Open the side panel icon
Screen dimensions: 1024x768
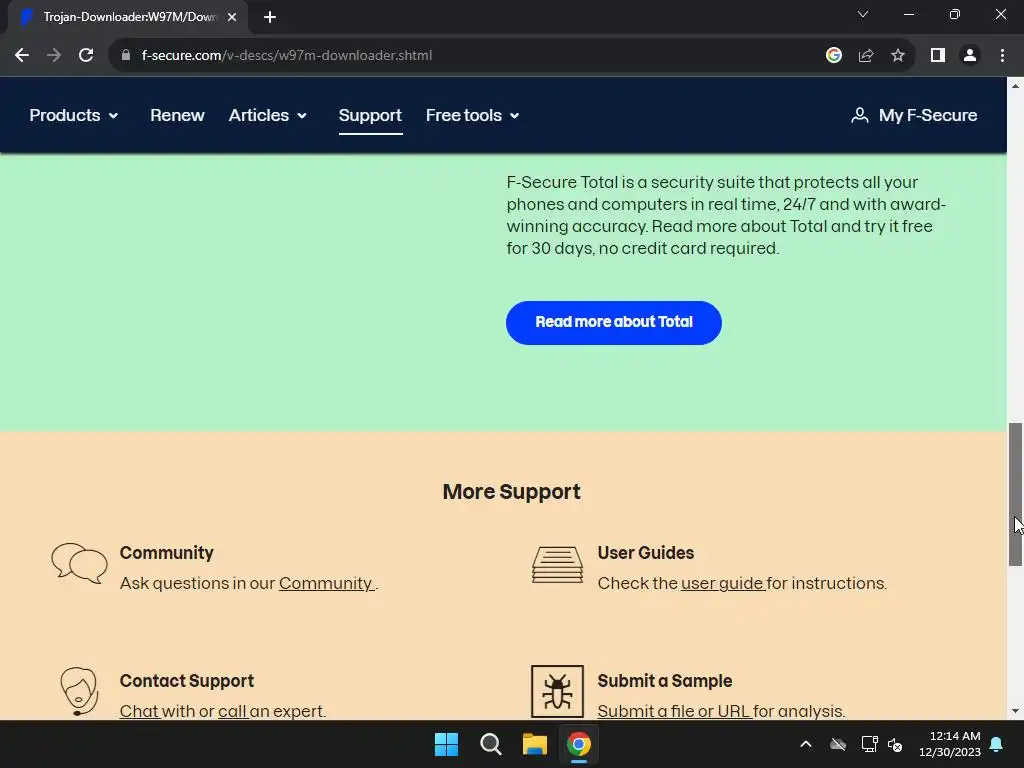(x=938, y=56)
